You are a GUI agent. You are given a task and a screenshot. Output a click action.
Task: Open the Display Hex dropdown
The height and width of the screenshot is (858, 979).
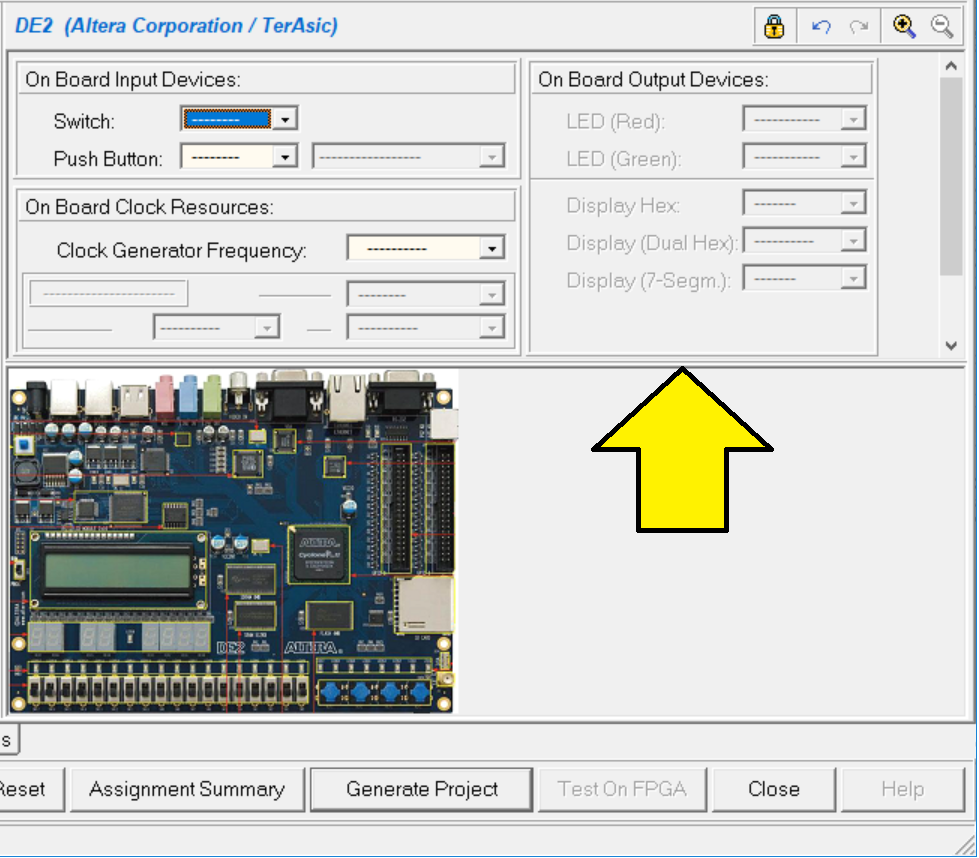pos(804,203)
